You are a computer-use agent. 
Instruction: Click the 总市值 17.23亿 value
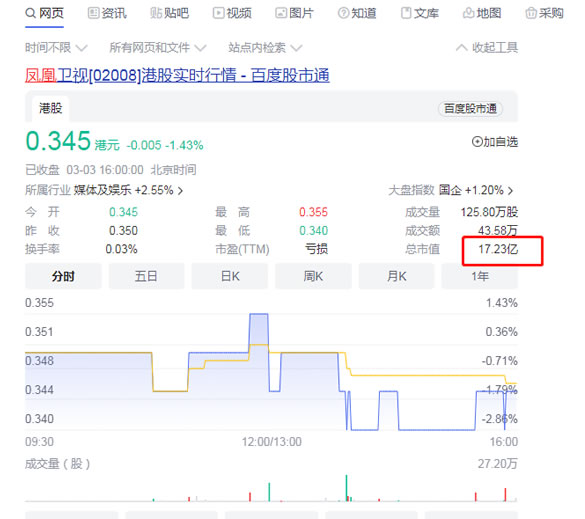click(x=498, y=249)
